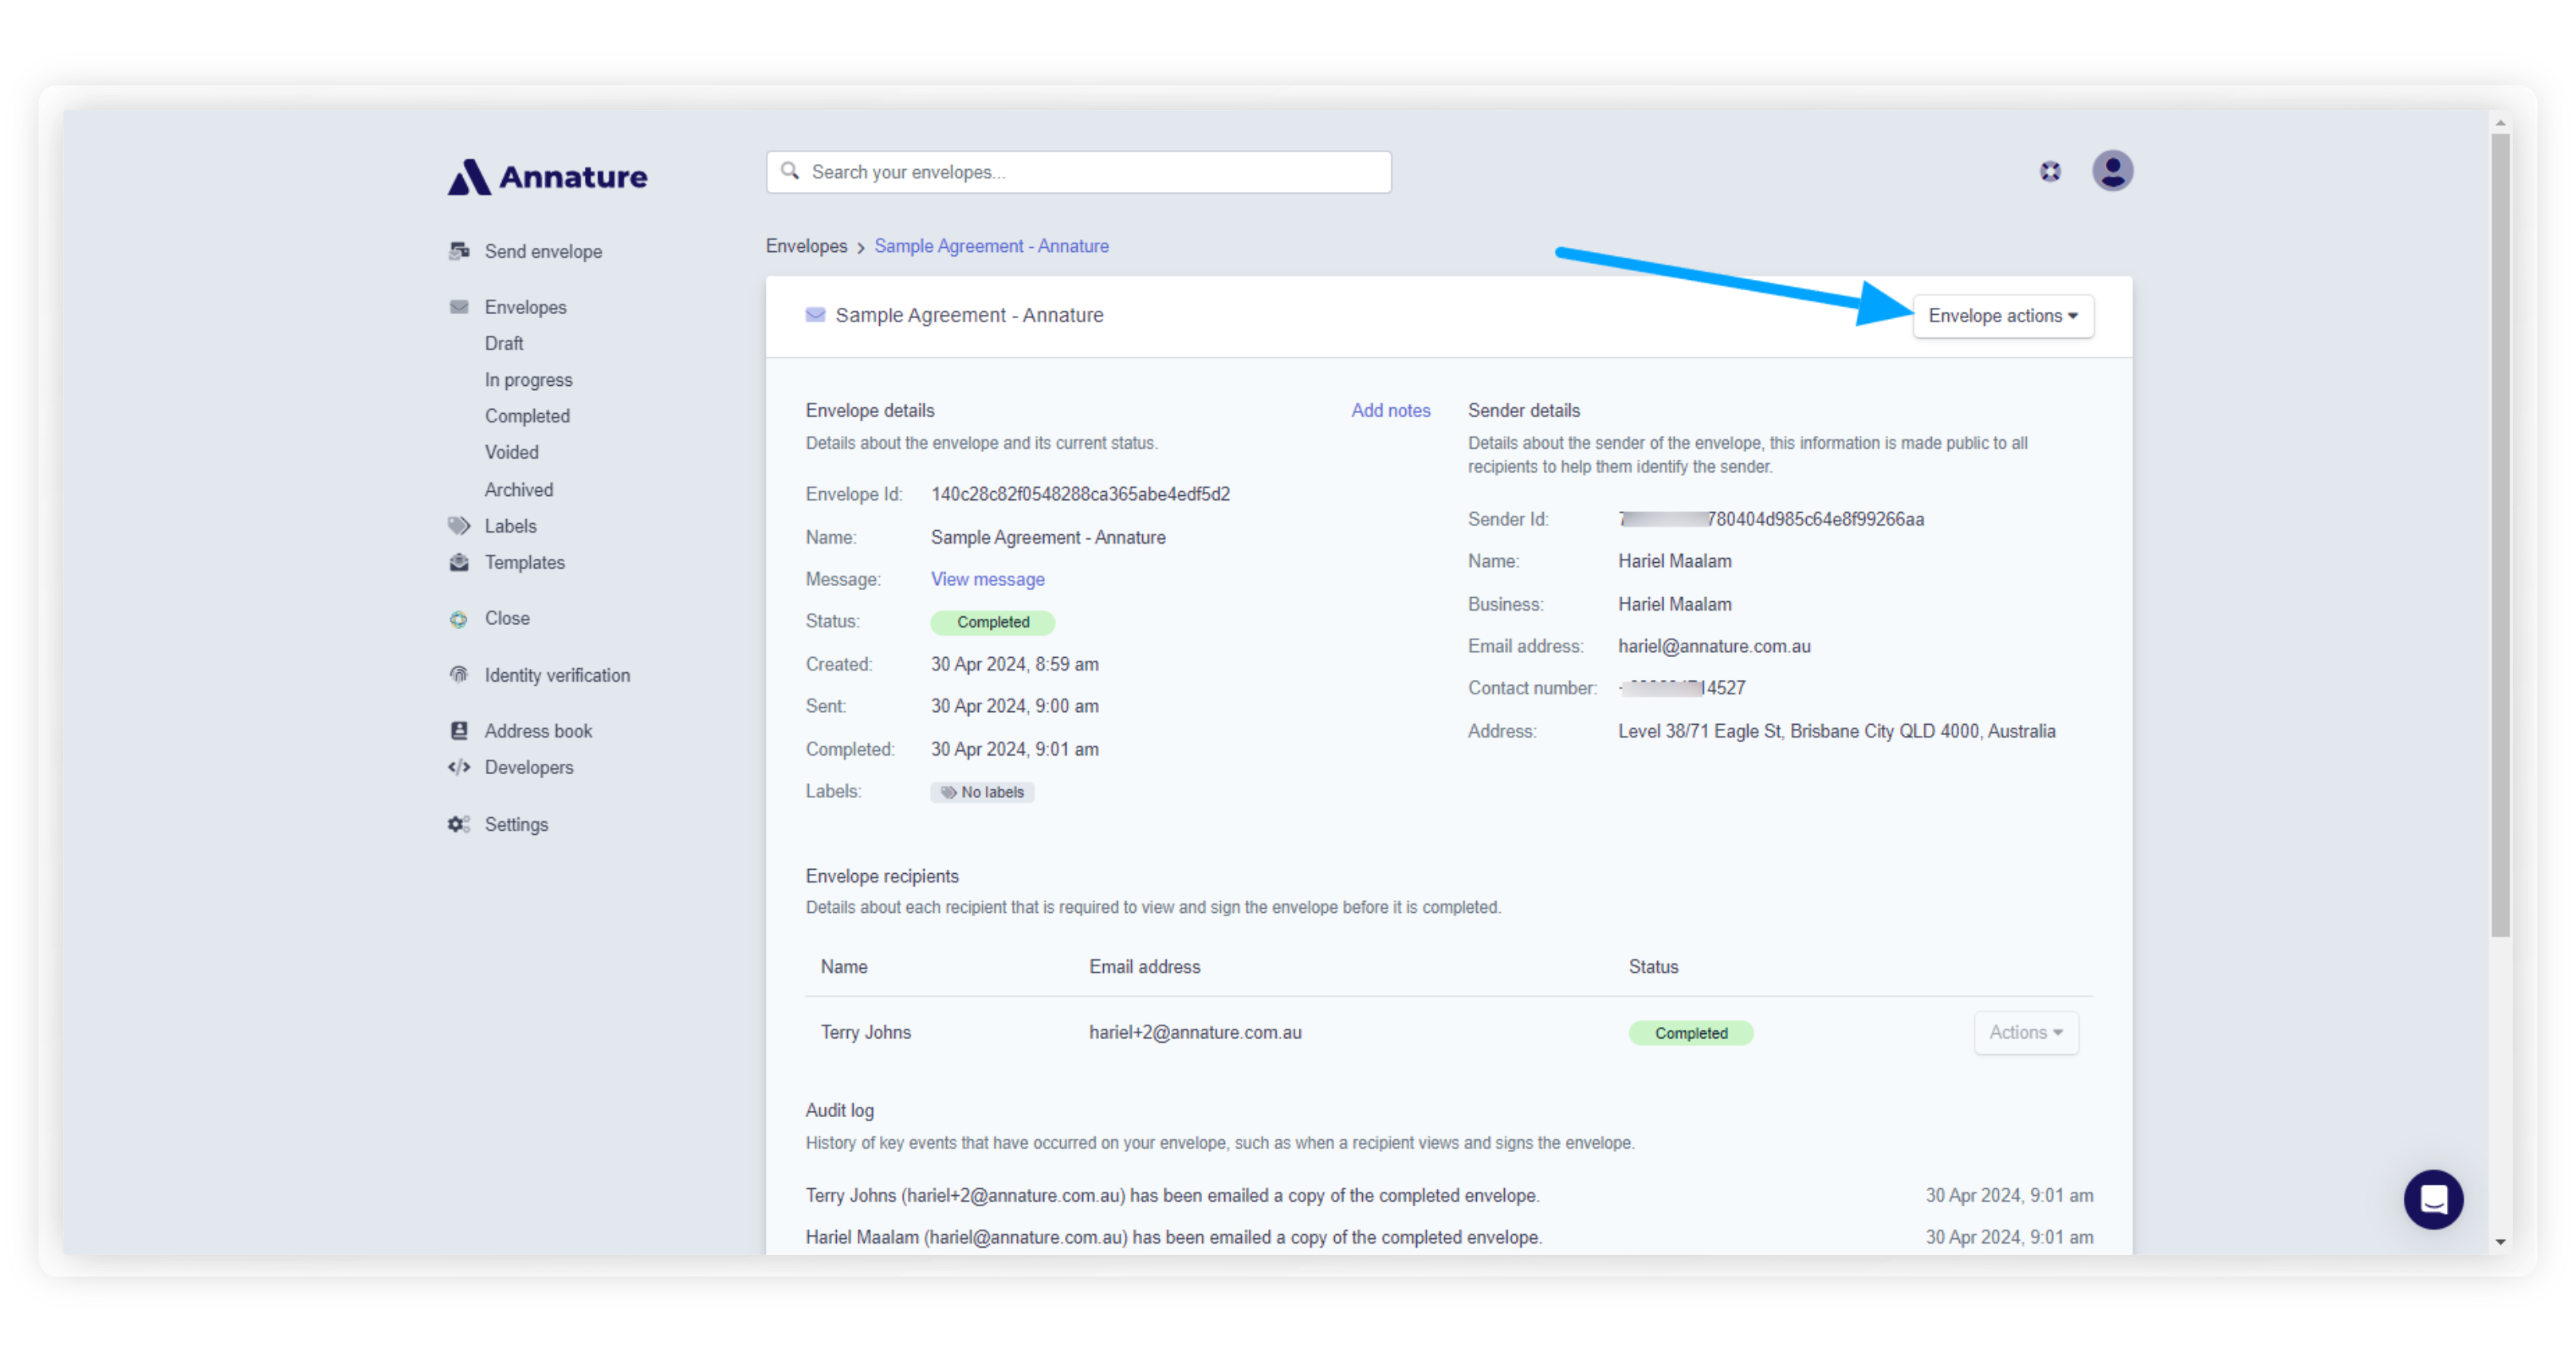Open Labels section

click(510, 526)
